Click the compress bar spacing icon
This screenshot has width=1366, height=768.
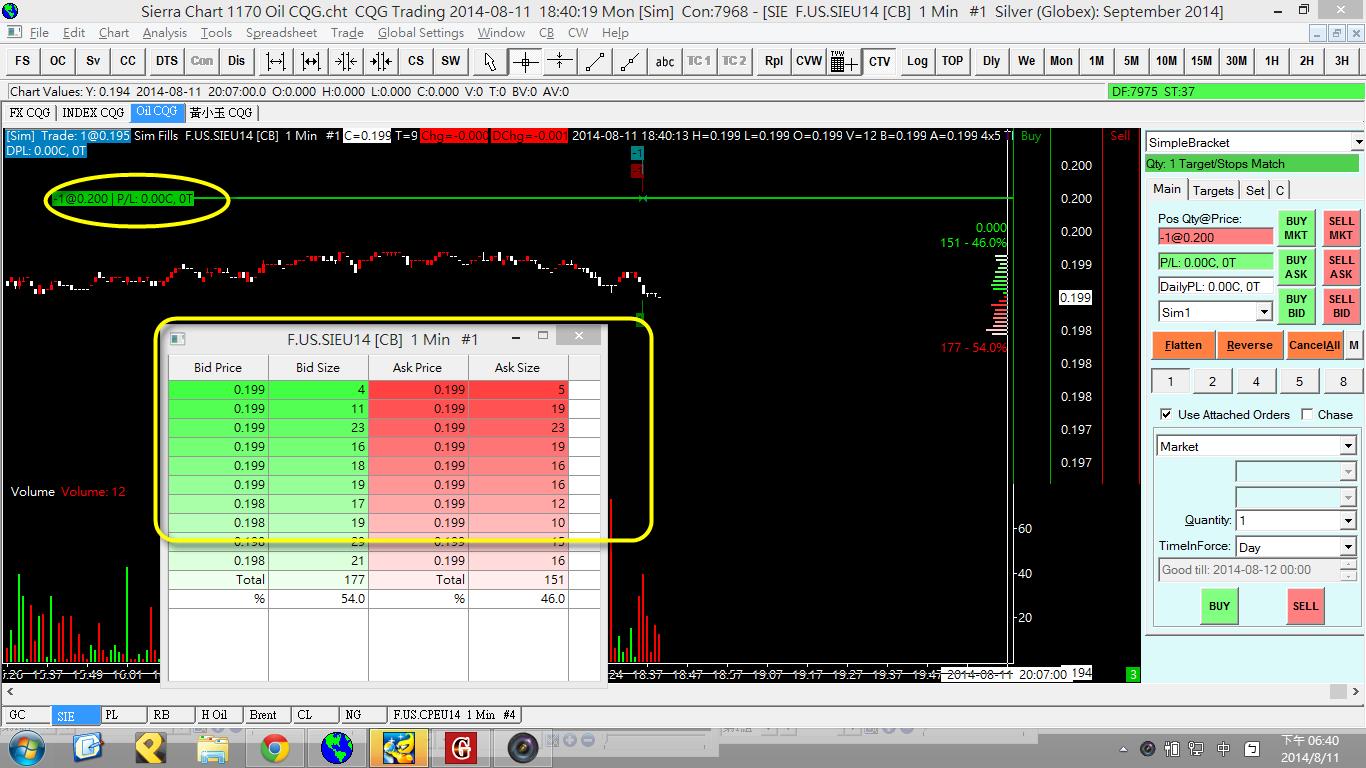346,61
